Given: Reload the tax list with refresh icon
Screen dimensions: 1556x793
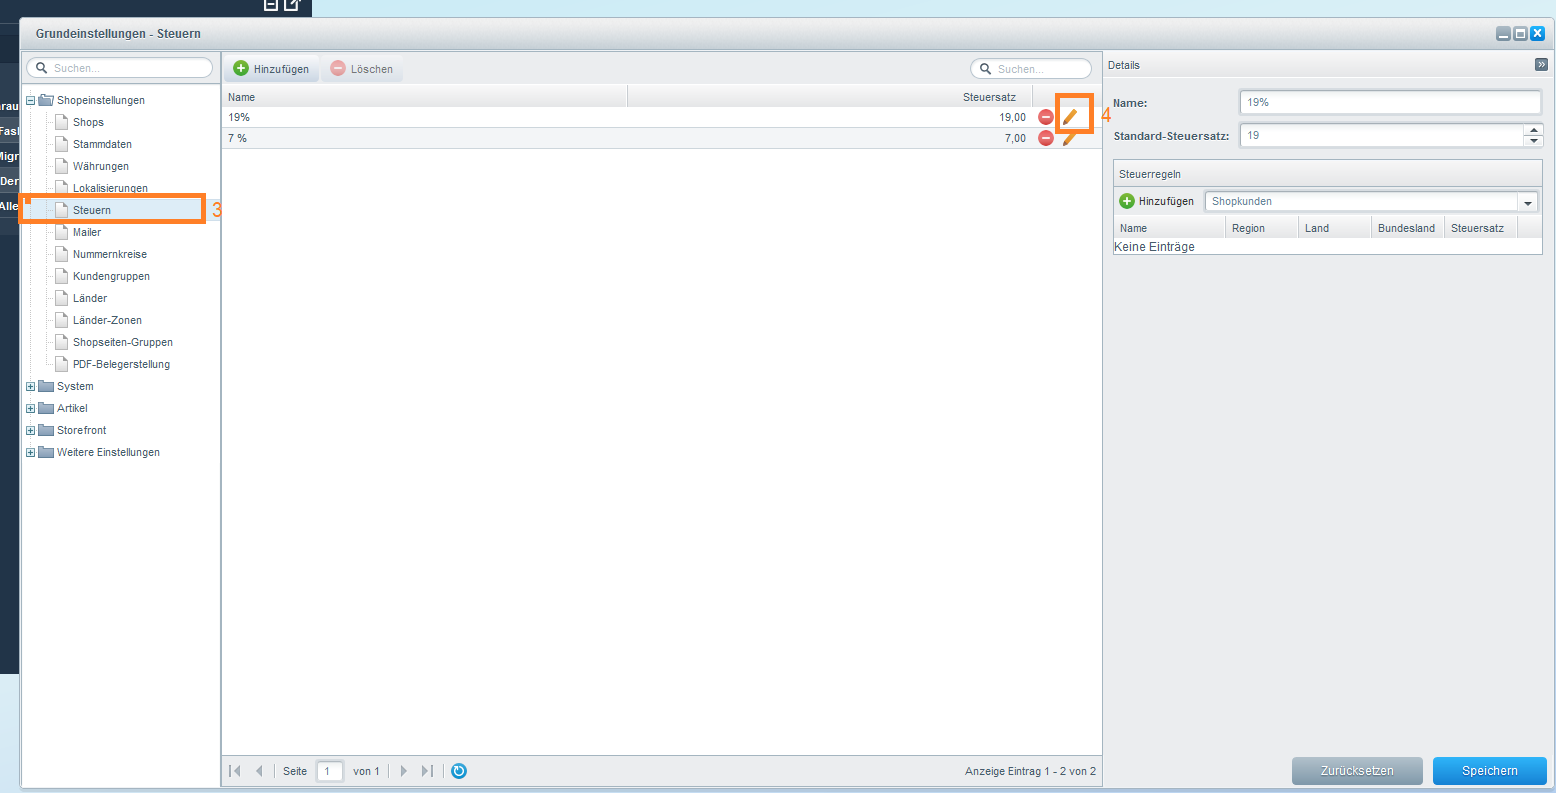Looking at the screenshot, I should 459,771.
